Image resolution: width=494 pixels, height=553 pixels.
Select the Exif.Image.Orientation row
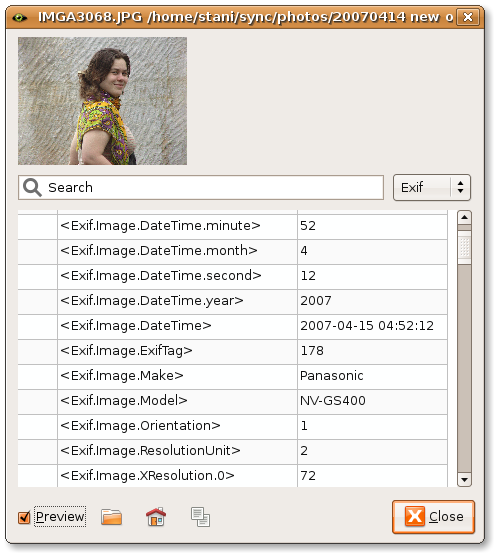(233, 426)
